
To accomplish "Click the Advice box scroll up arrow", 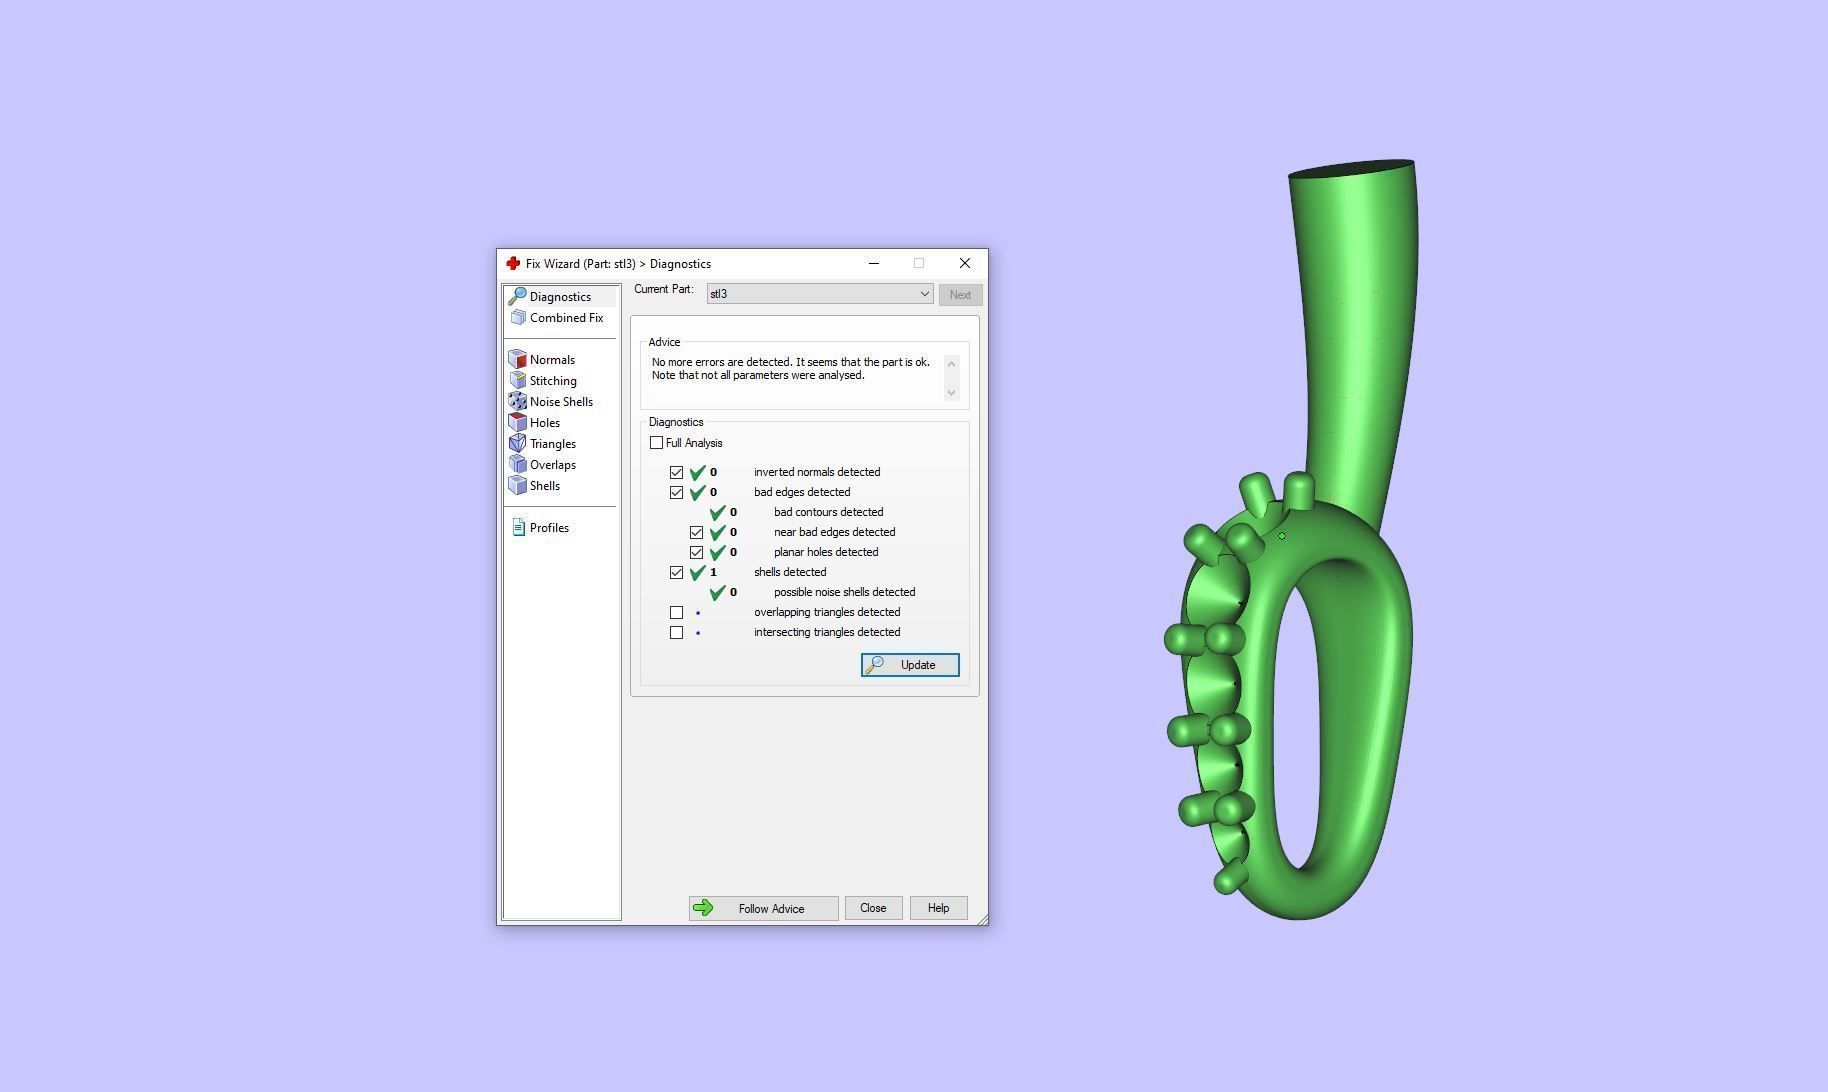I will [x=951, y=364].
